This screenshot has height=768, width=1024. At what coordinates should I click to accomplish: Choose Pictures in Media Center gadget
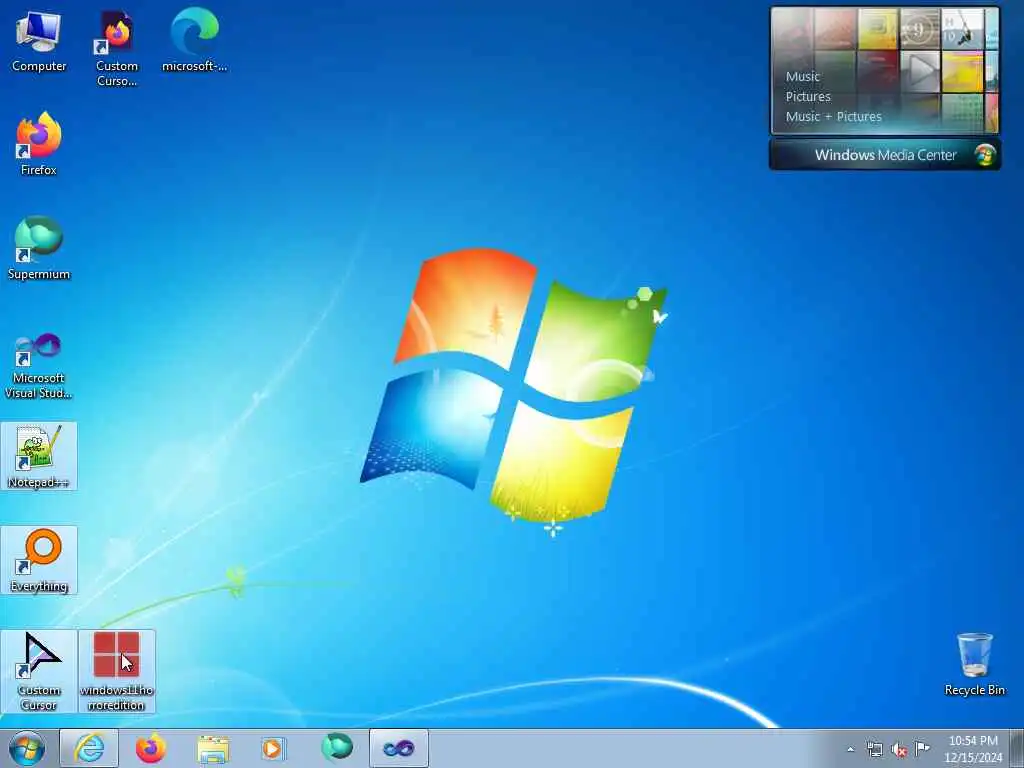[x=808, y=97]
